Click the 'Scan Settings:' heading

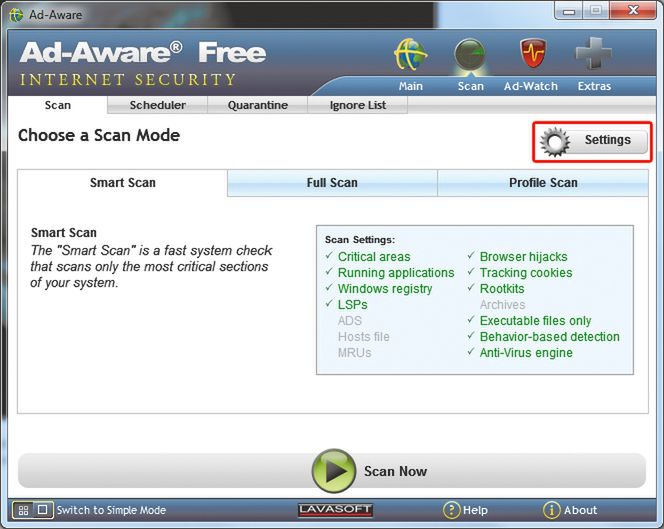pos(360,240)
